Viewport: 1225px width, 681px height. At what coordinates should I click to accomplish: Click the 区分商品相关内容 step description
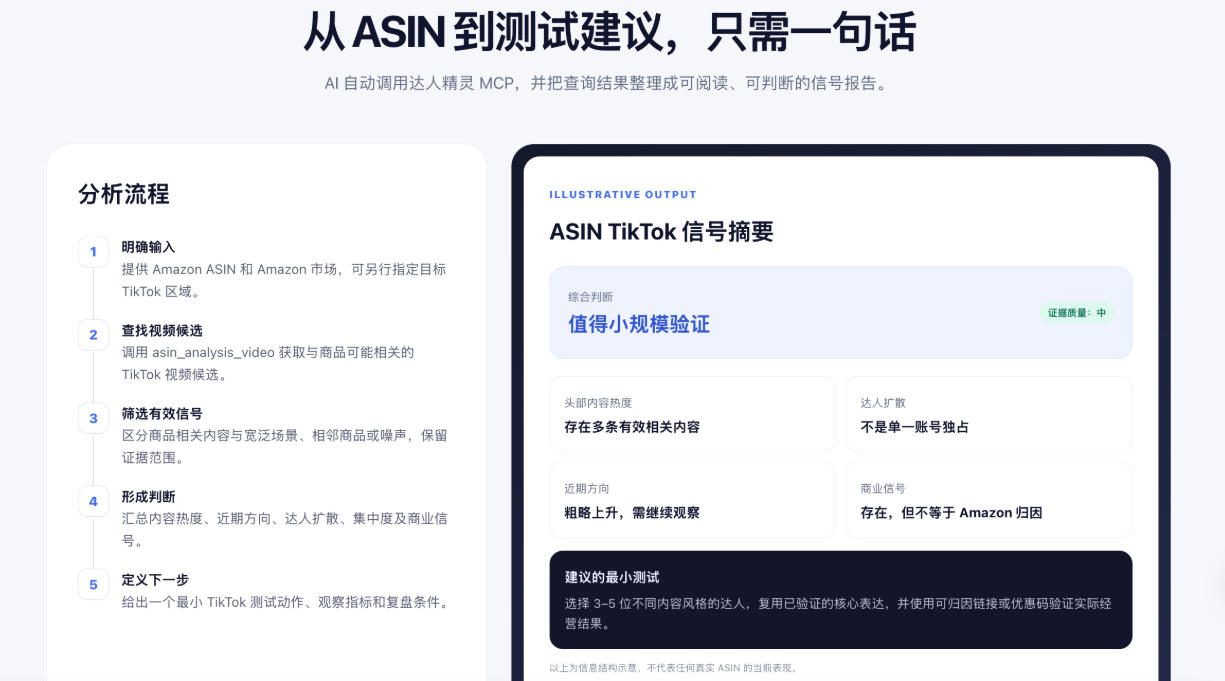click(x=285, y=447)
